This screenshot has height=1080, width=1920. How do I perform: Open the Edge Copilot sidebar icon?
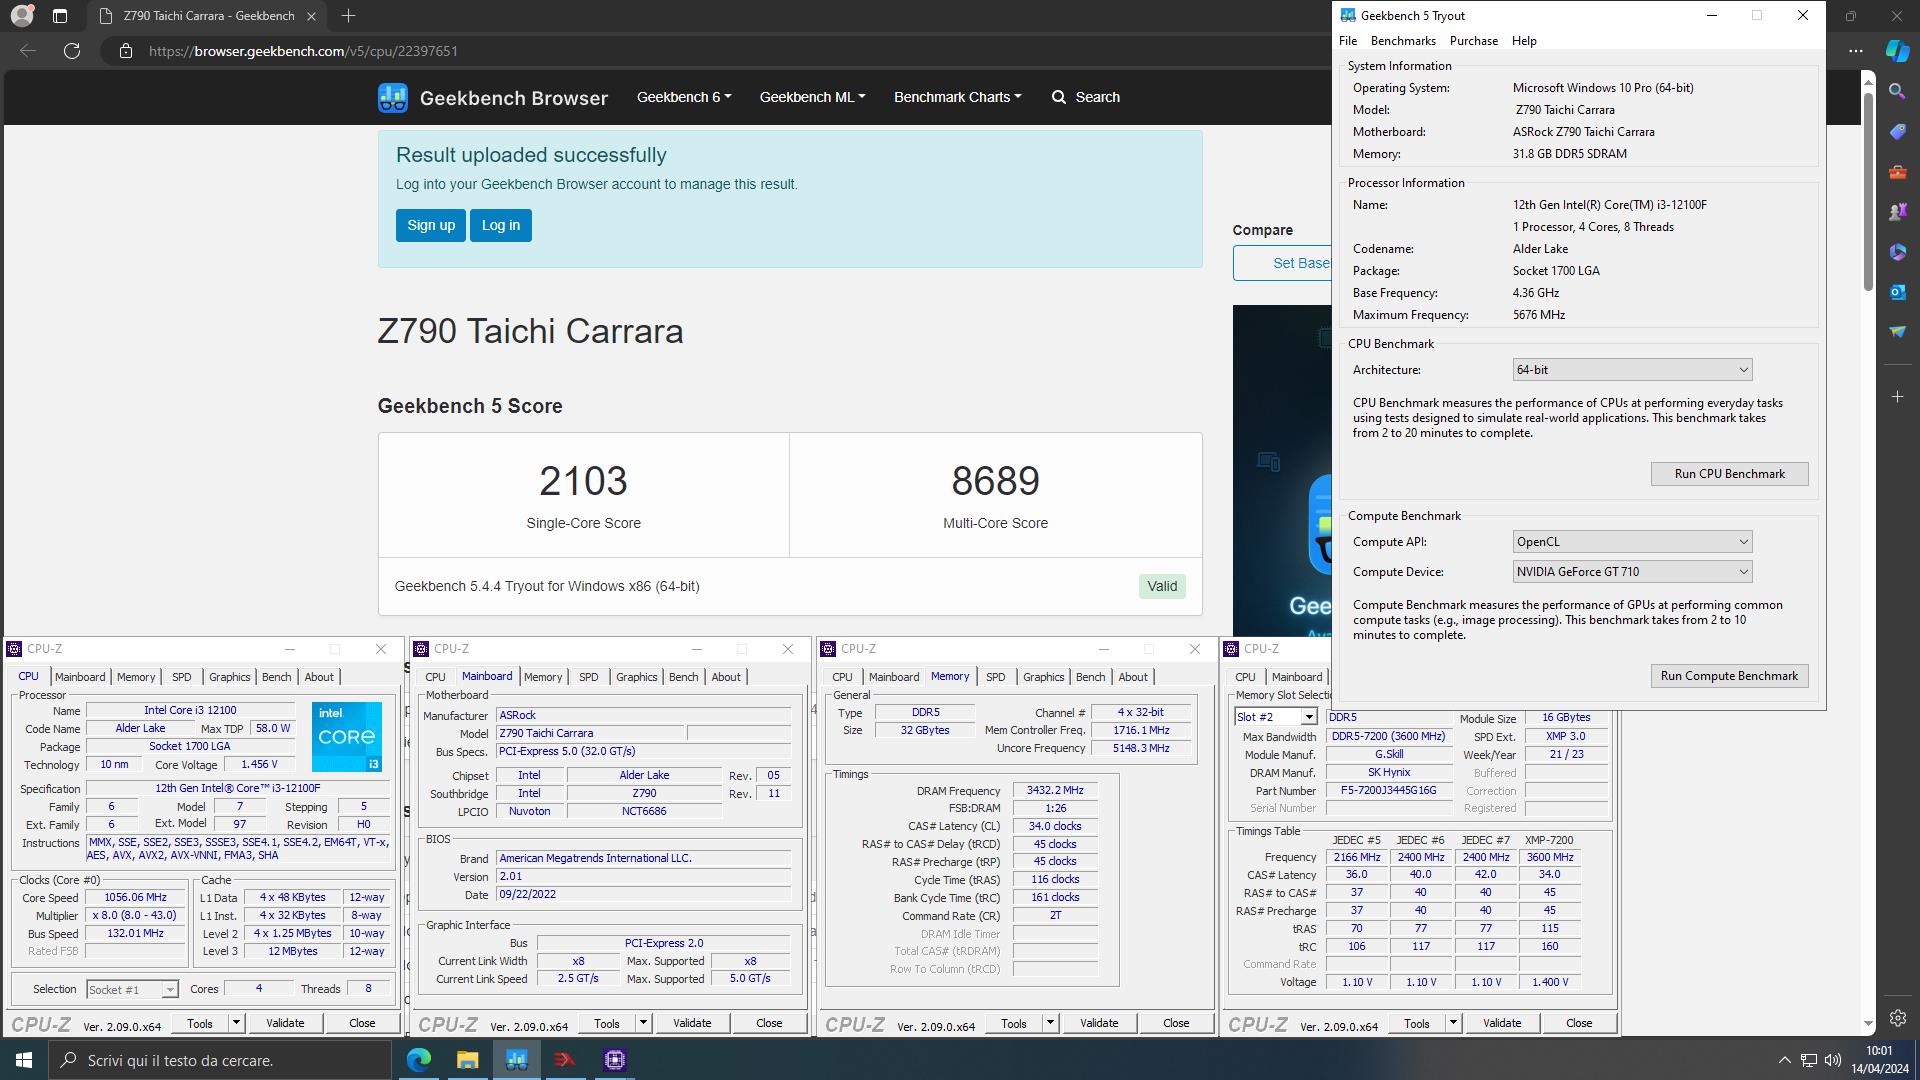1897,51
